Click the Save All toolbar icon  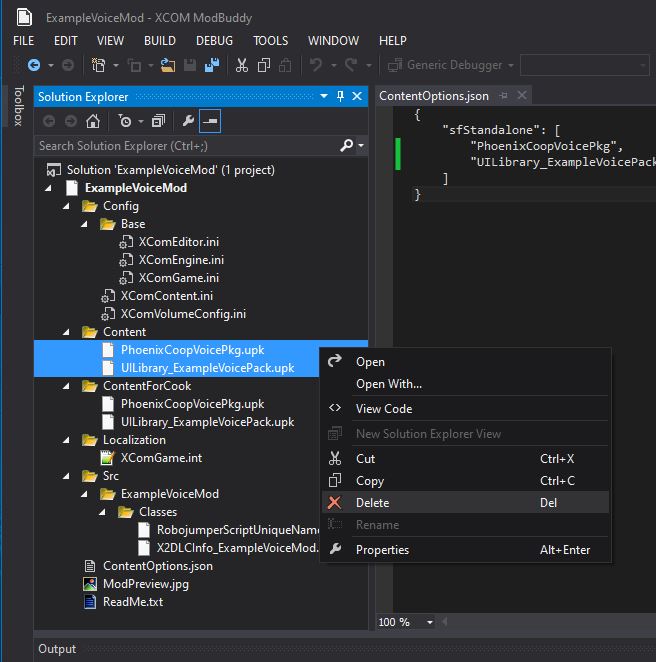point(212,65)
